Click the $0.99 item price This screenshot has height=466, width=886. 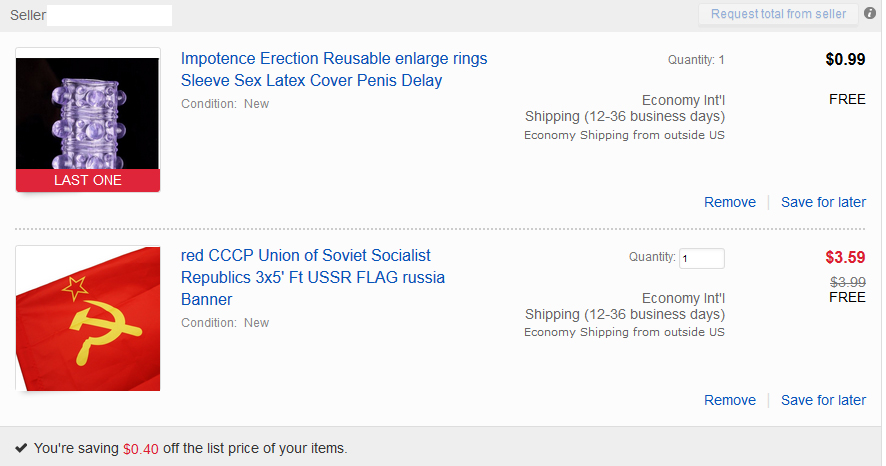coord(845,59)
